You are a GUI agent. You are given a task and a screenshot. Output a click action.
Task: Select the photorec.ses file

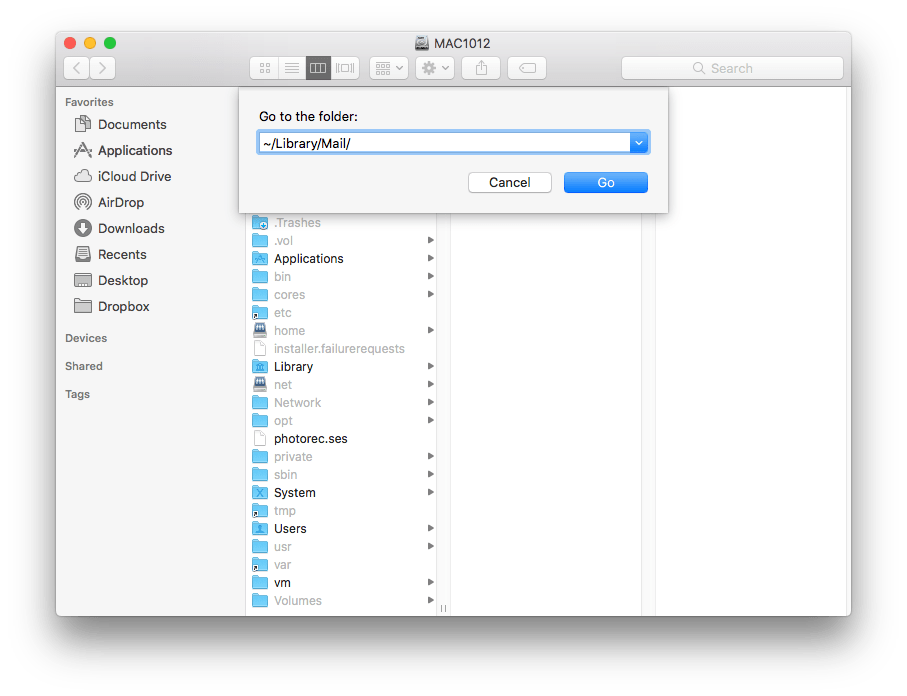pyautogui.click(x=310, y=438)
